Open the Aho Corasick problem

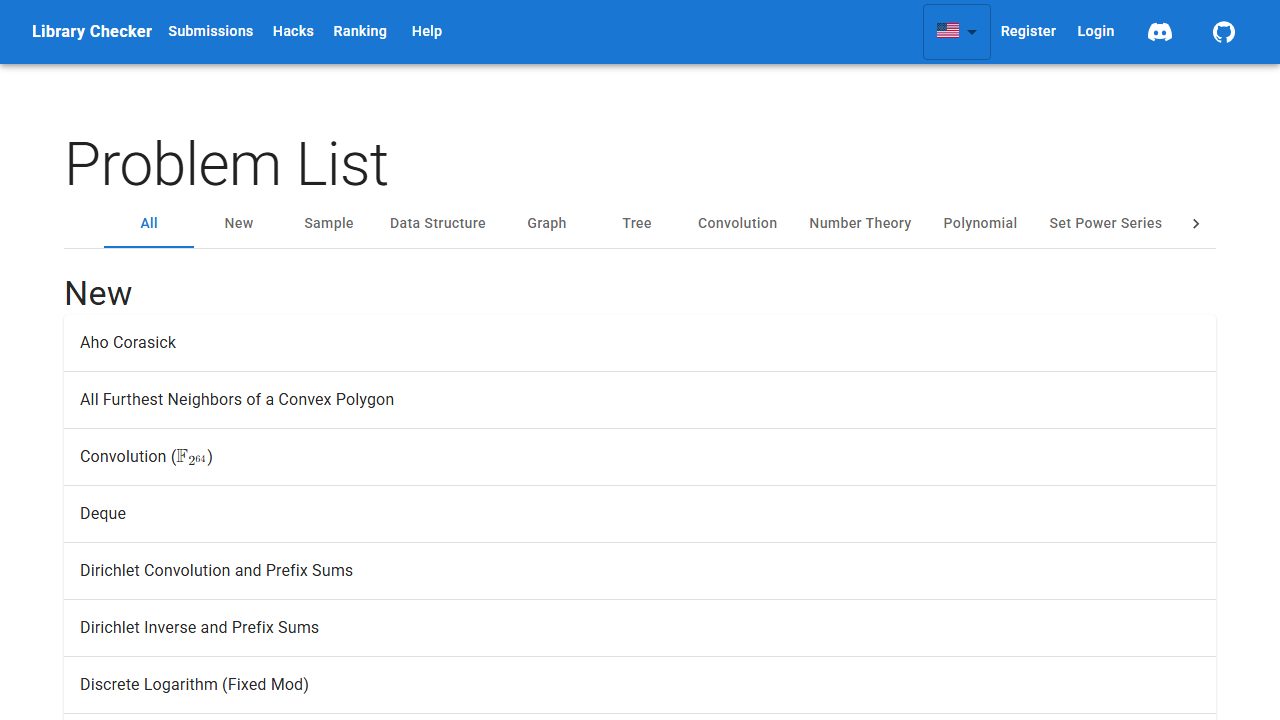tap(640, 343)
